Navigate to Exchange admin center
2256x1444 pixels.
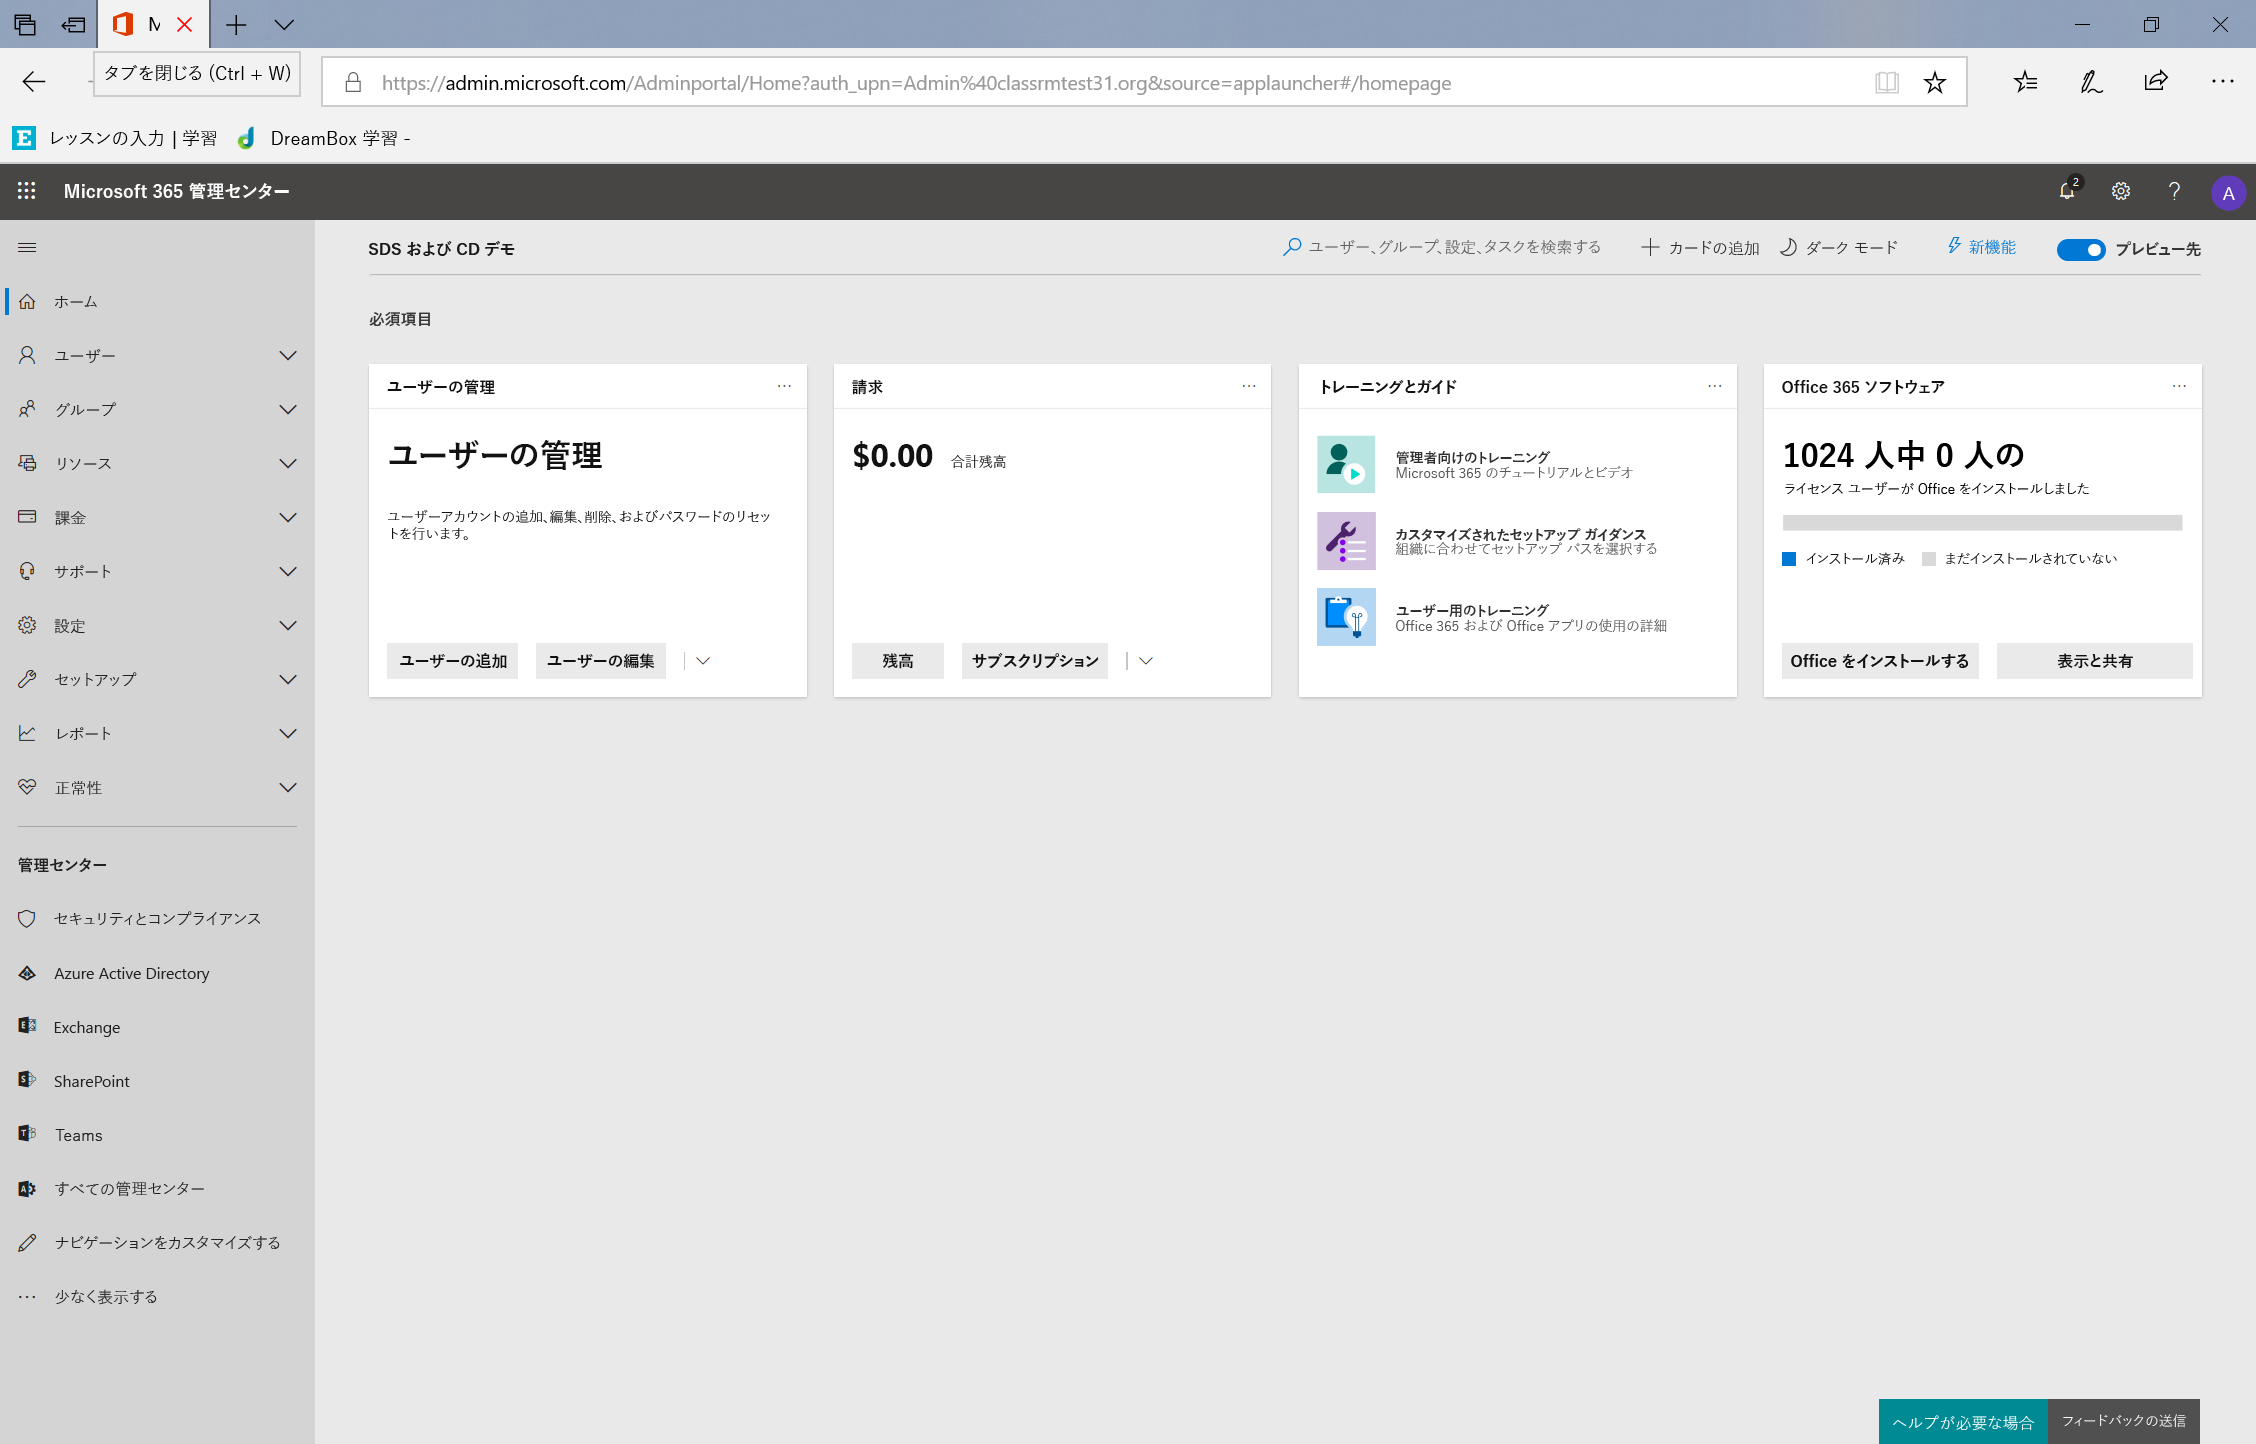coord(87,1026)
